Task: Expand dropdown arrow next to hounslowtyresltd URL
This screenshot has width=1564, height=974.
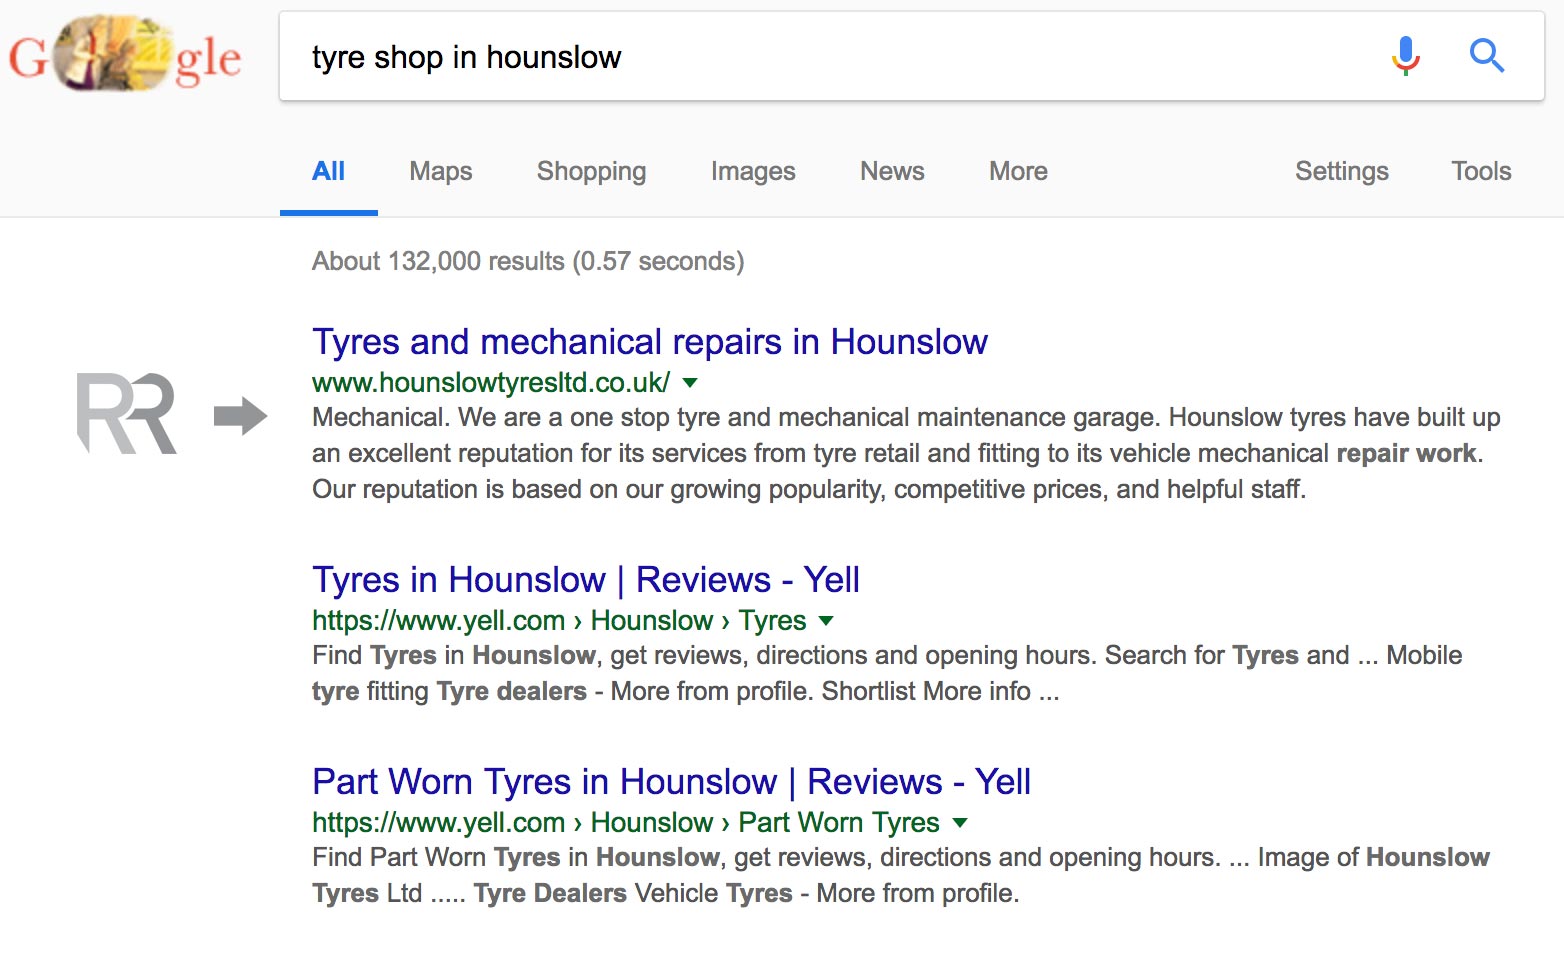Action: pos(690,383)
